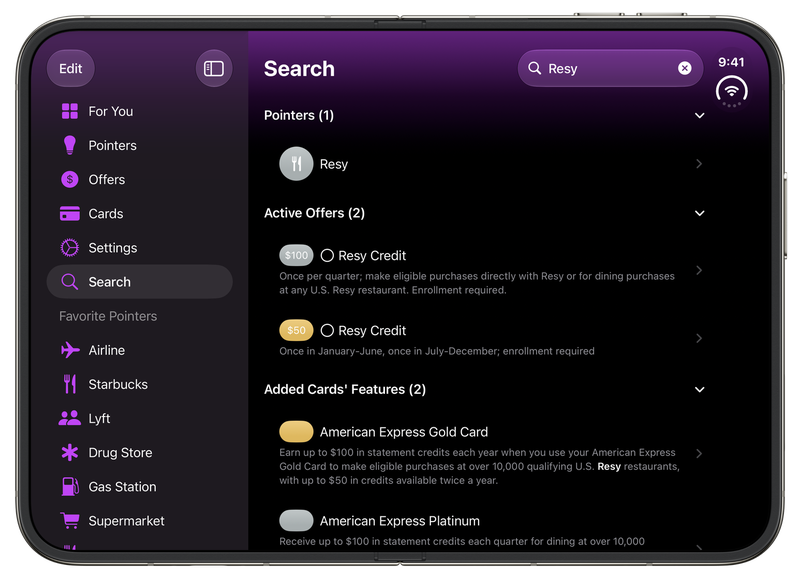The height and width of the screenshot is (581, 800).
Task: Mark the $100 Resy Credit as used
Action: 327,256
